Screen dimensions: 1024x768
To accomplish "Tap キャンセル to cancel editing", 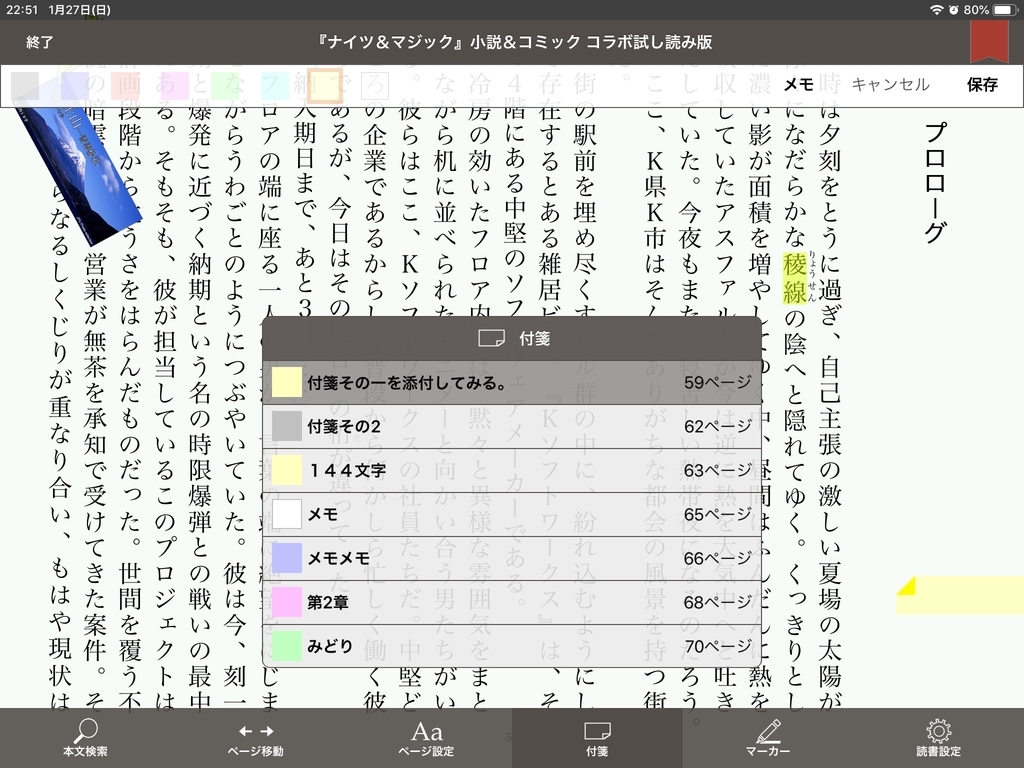I will click(x=890, y=85).
